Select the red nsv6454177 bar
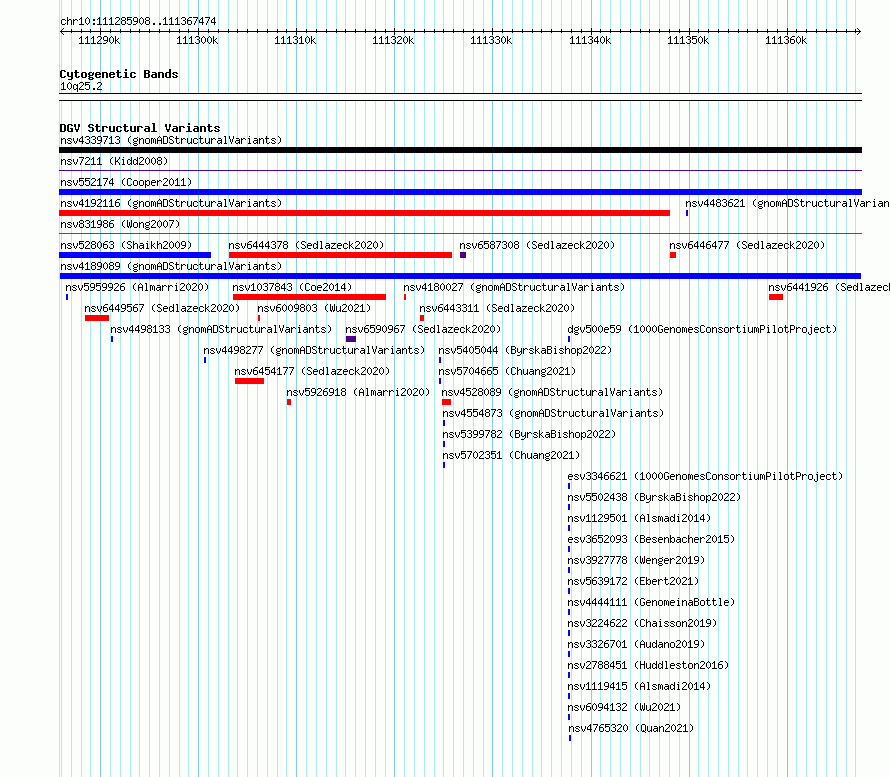890x777 pixels. [250, 381]
